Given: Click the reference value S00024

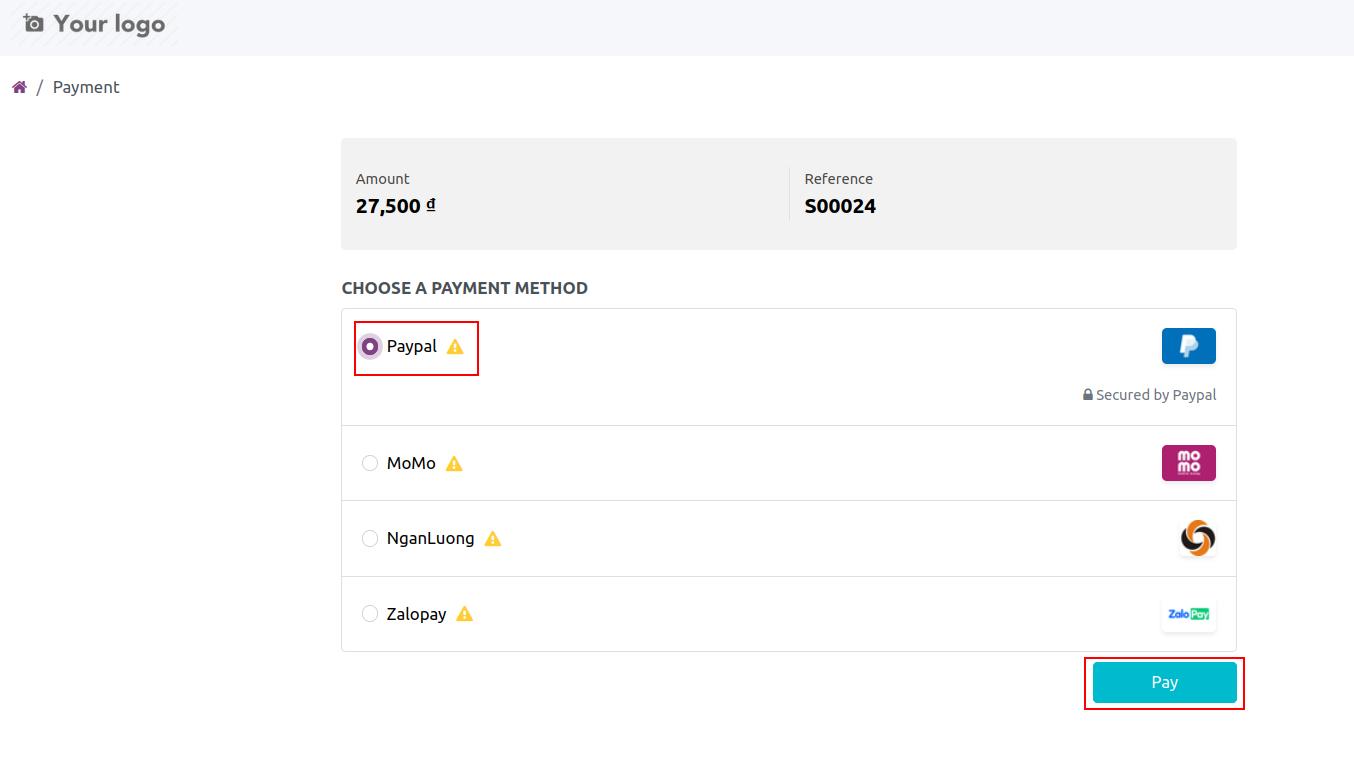Looking at the screenshot, I should (840, 206).
